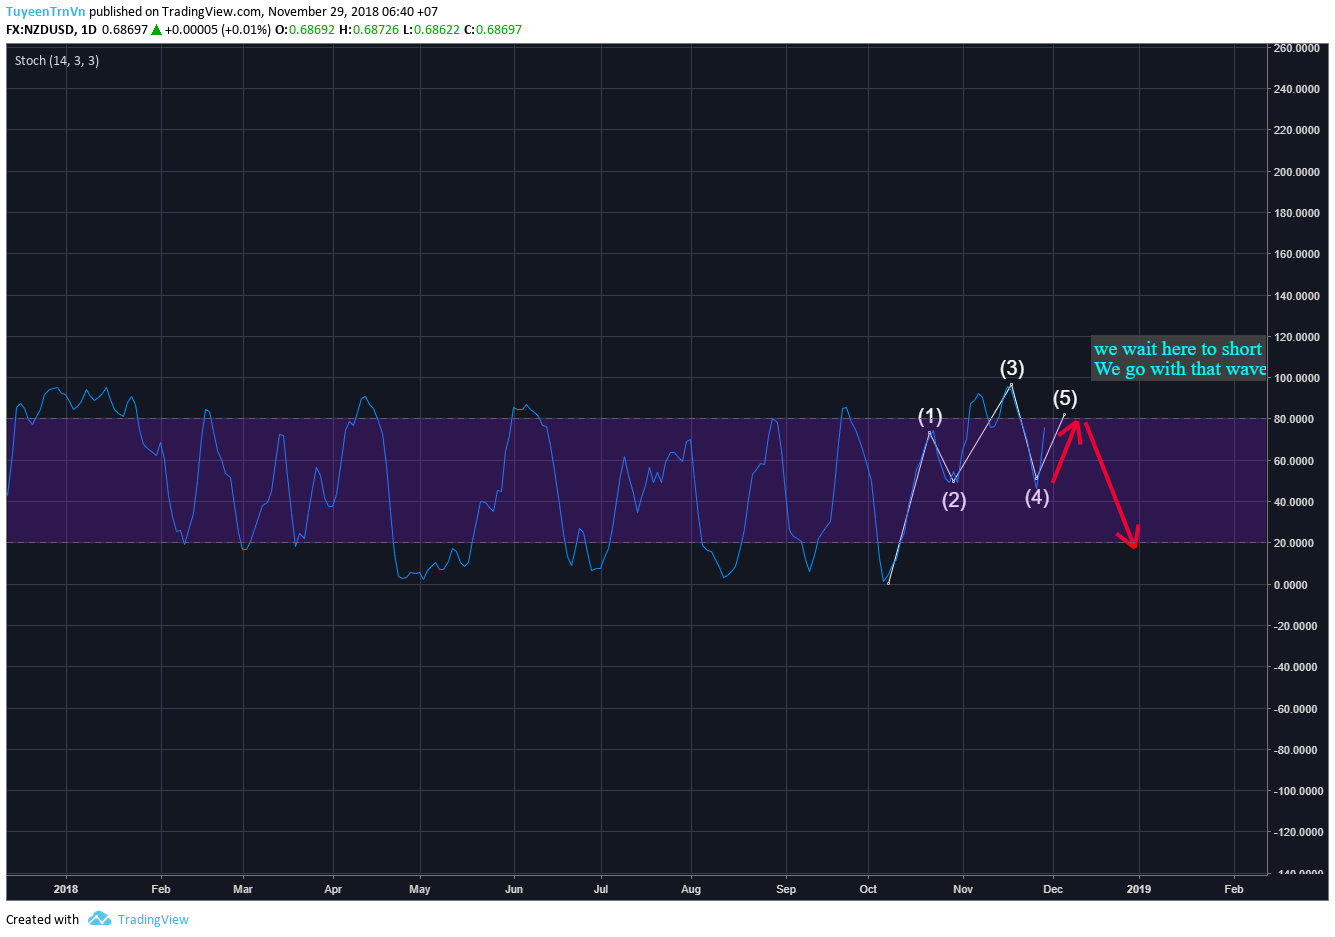The image size is (1335, 937).
Task: Click the 1D timeframe text in the header
Action: [x=89, y=30]
